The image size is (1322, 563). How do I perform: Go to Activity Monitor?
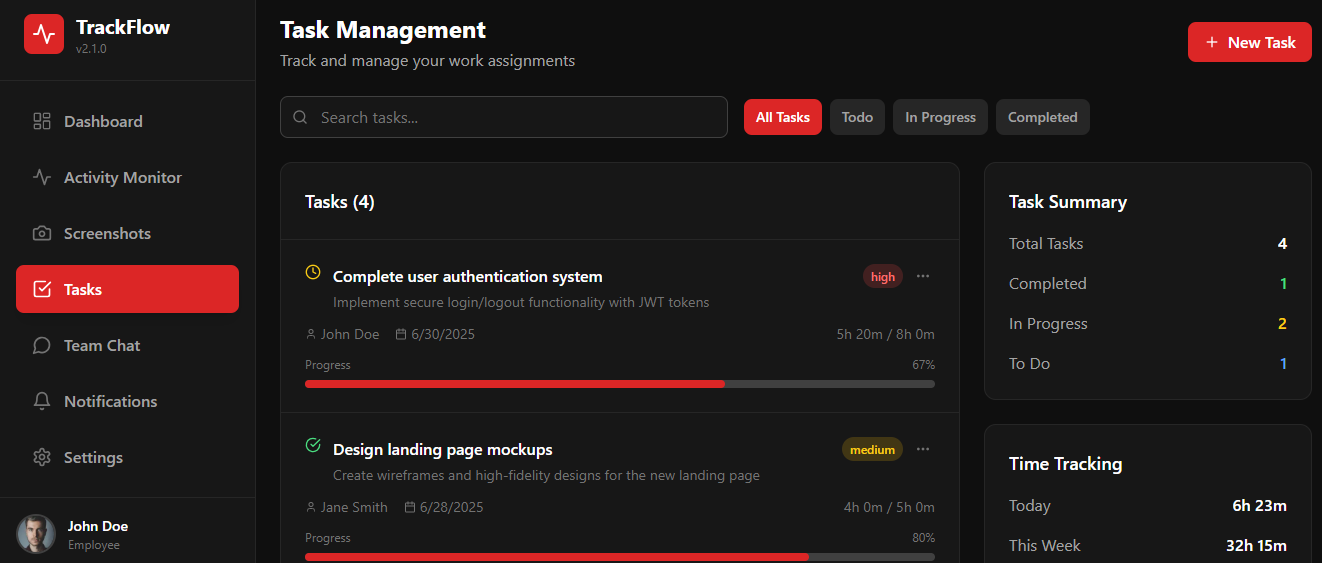[x=127, y=177]
